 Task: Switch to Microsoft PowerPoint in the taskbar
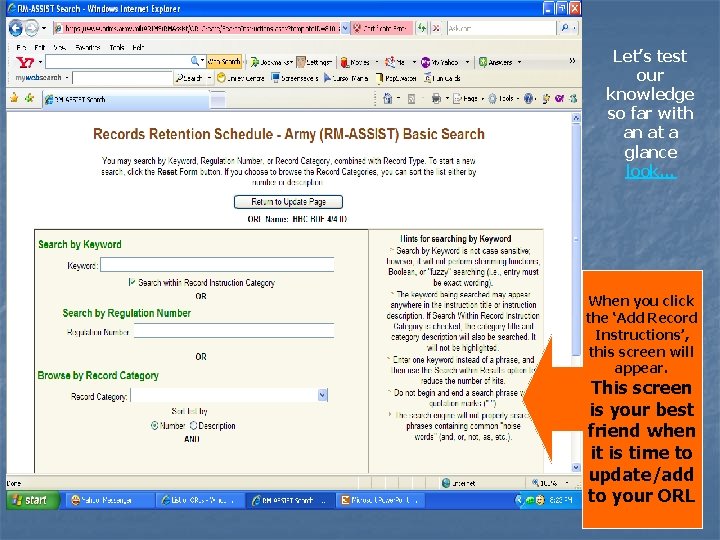coord(380,500)
